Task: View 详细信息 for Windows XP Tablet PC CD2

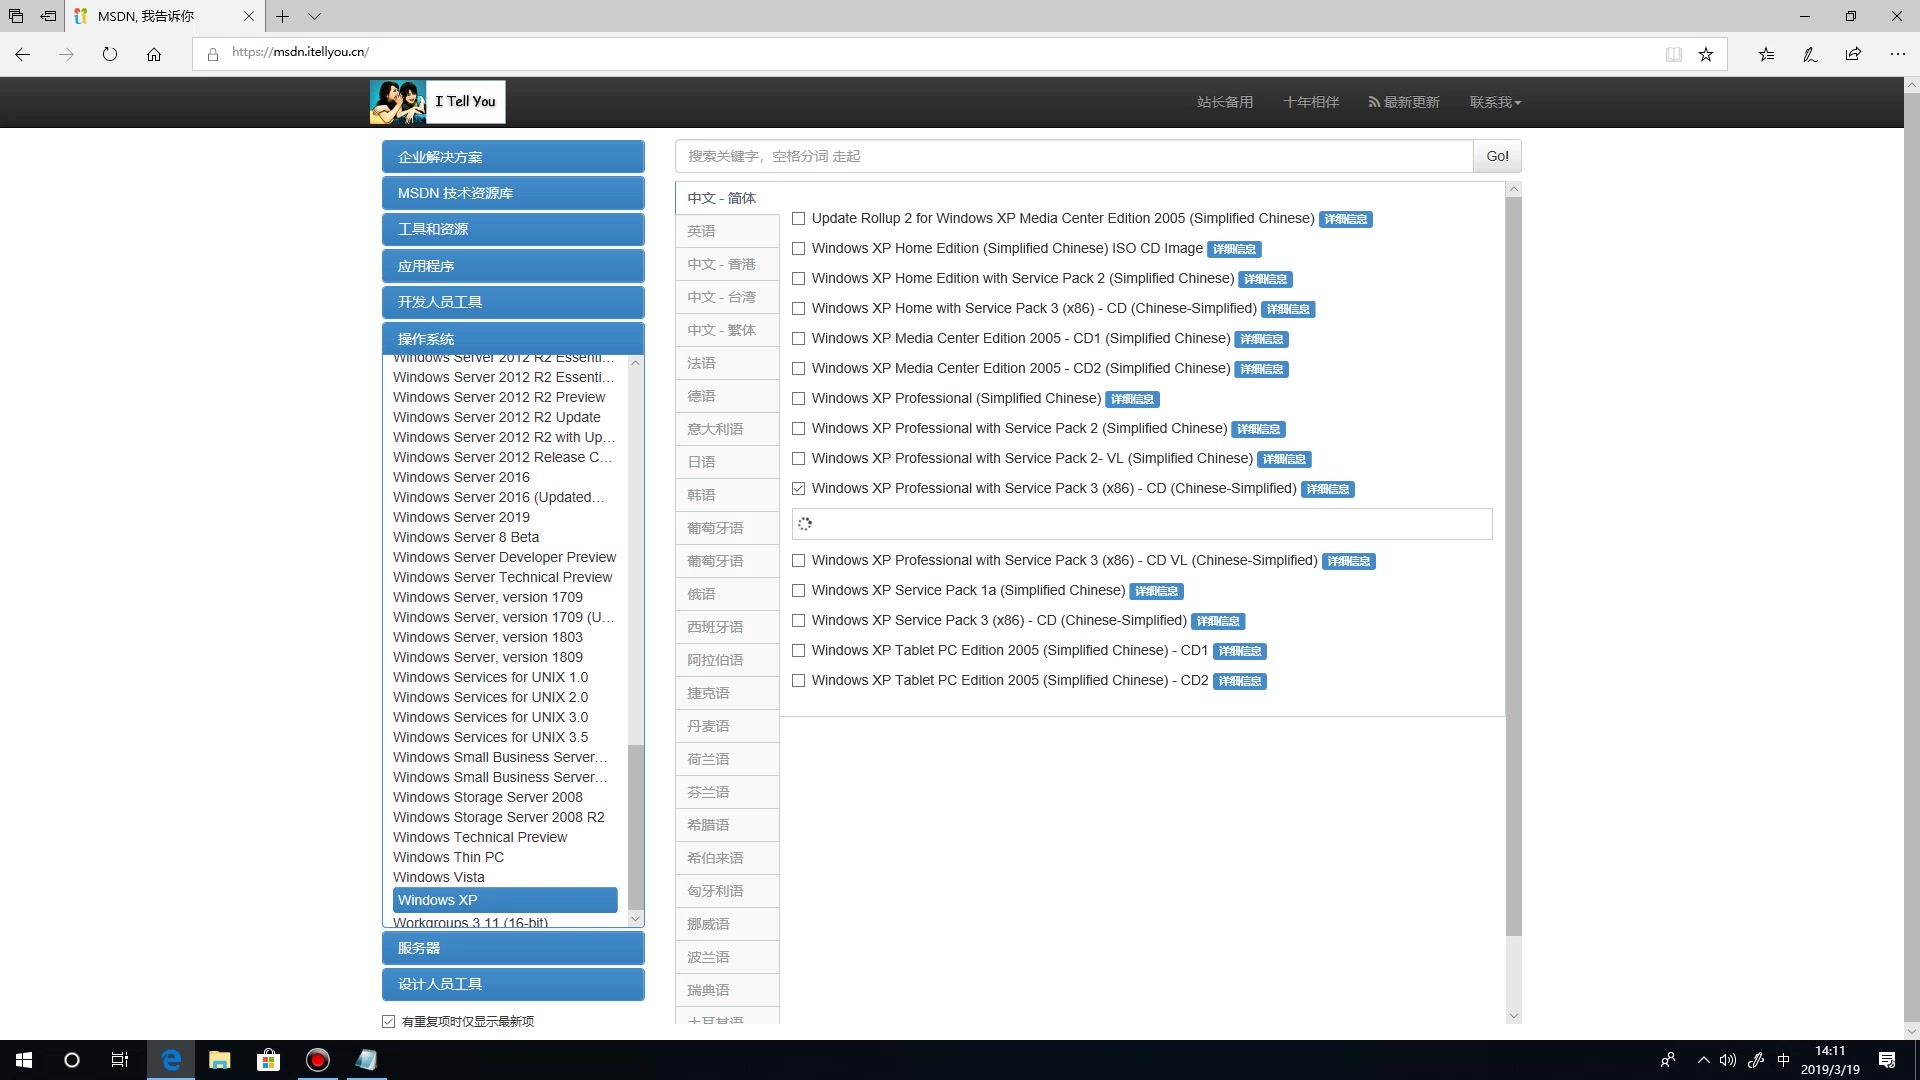Action: coord(1239,681)
